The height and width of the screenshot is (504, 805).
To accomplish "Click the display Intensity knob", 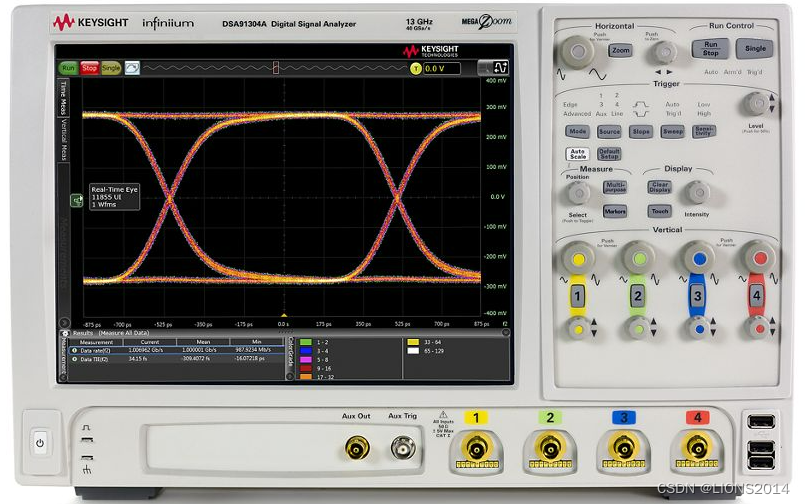I will [x=697, y=193].
